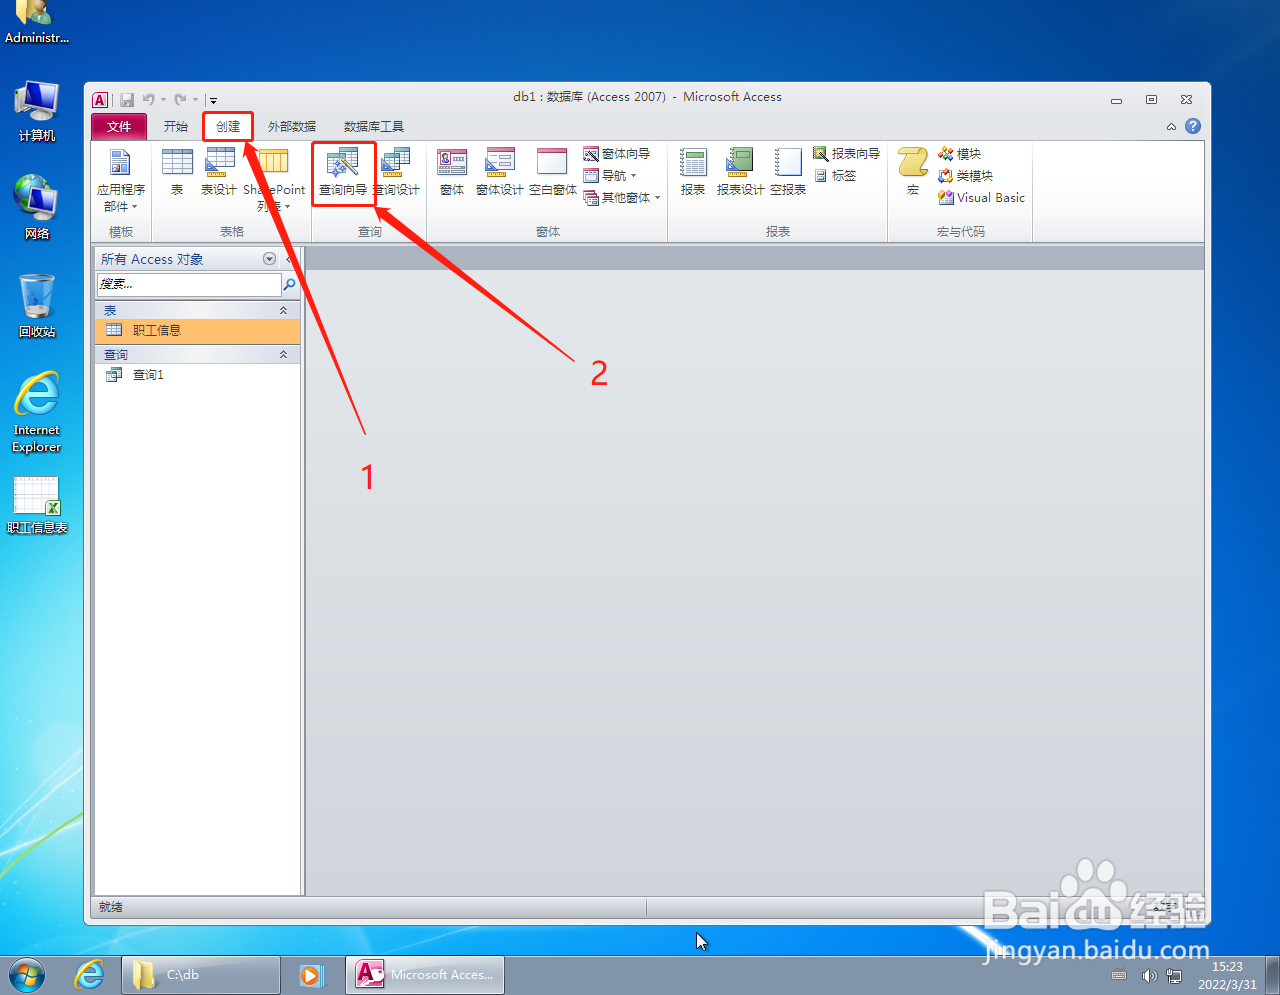Start the 窗体向导 form wizard

tap(617, 154)
